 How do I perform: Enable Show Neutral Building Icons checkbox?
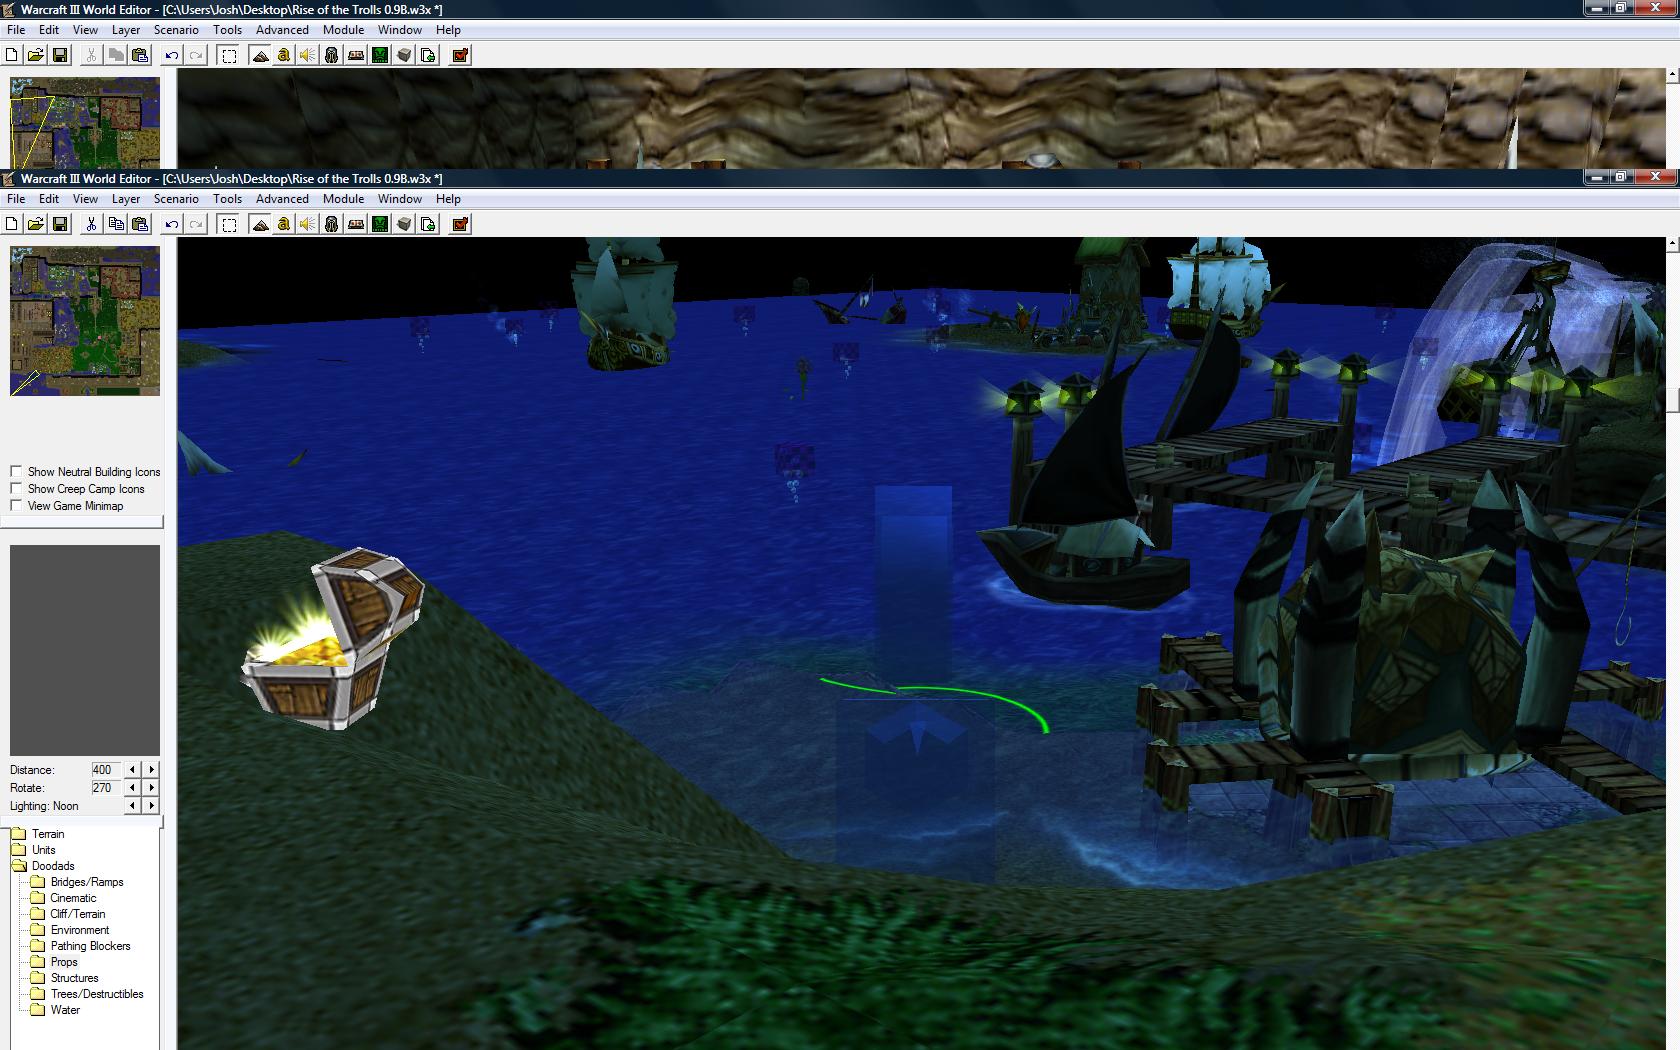(x=16, y=471)
